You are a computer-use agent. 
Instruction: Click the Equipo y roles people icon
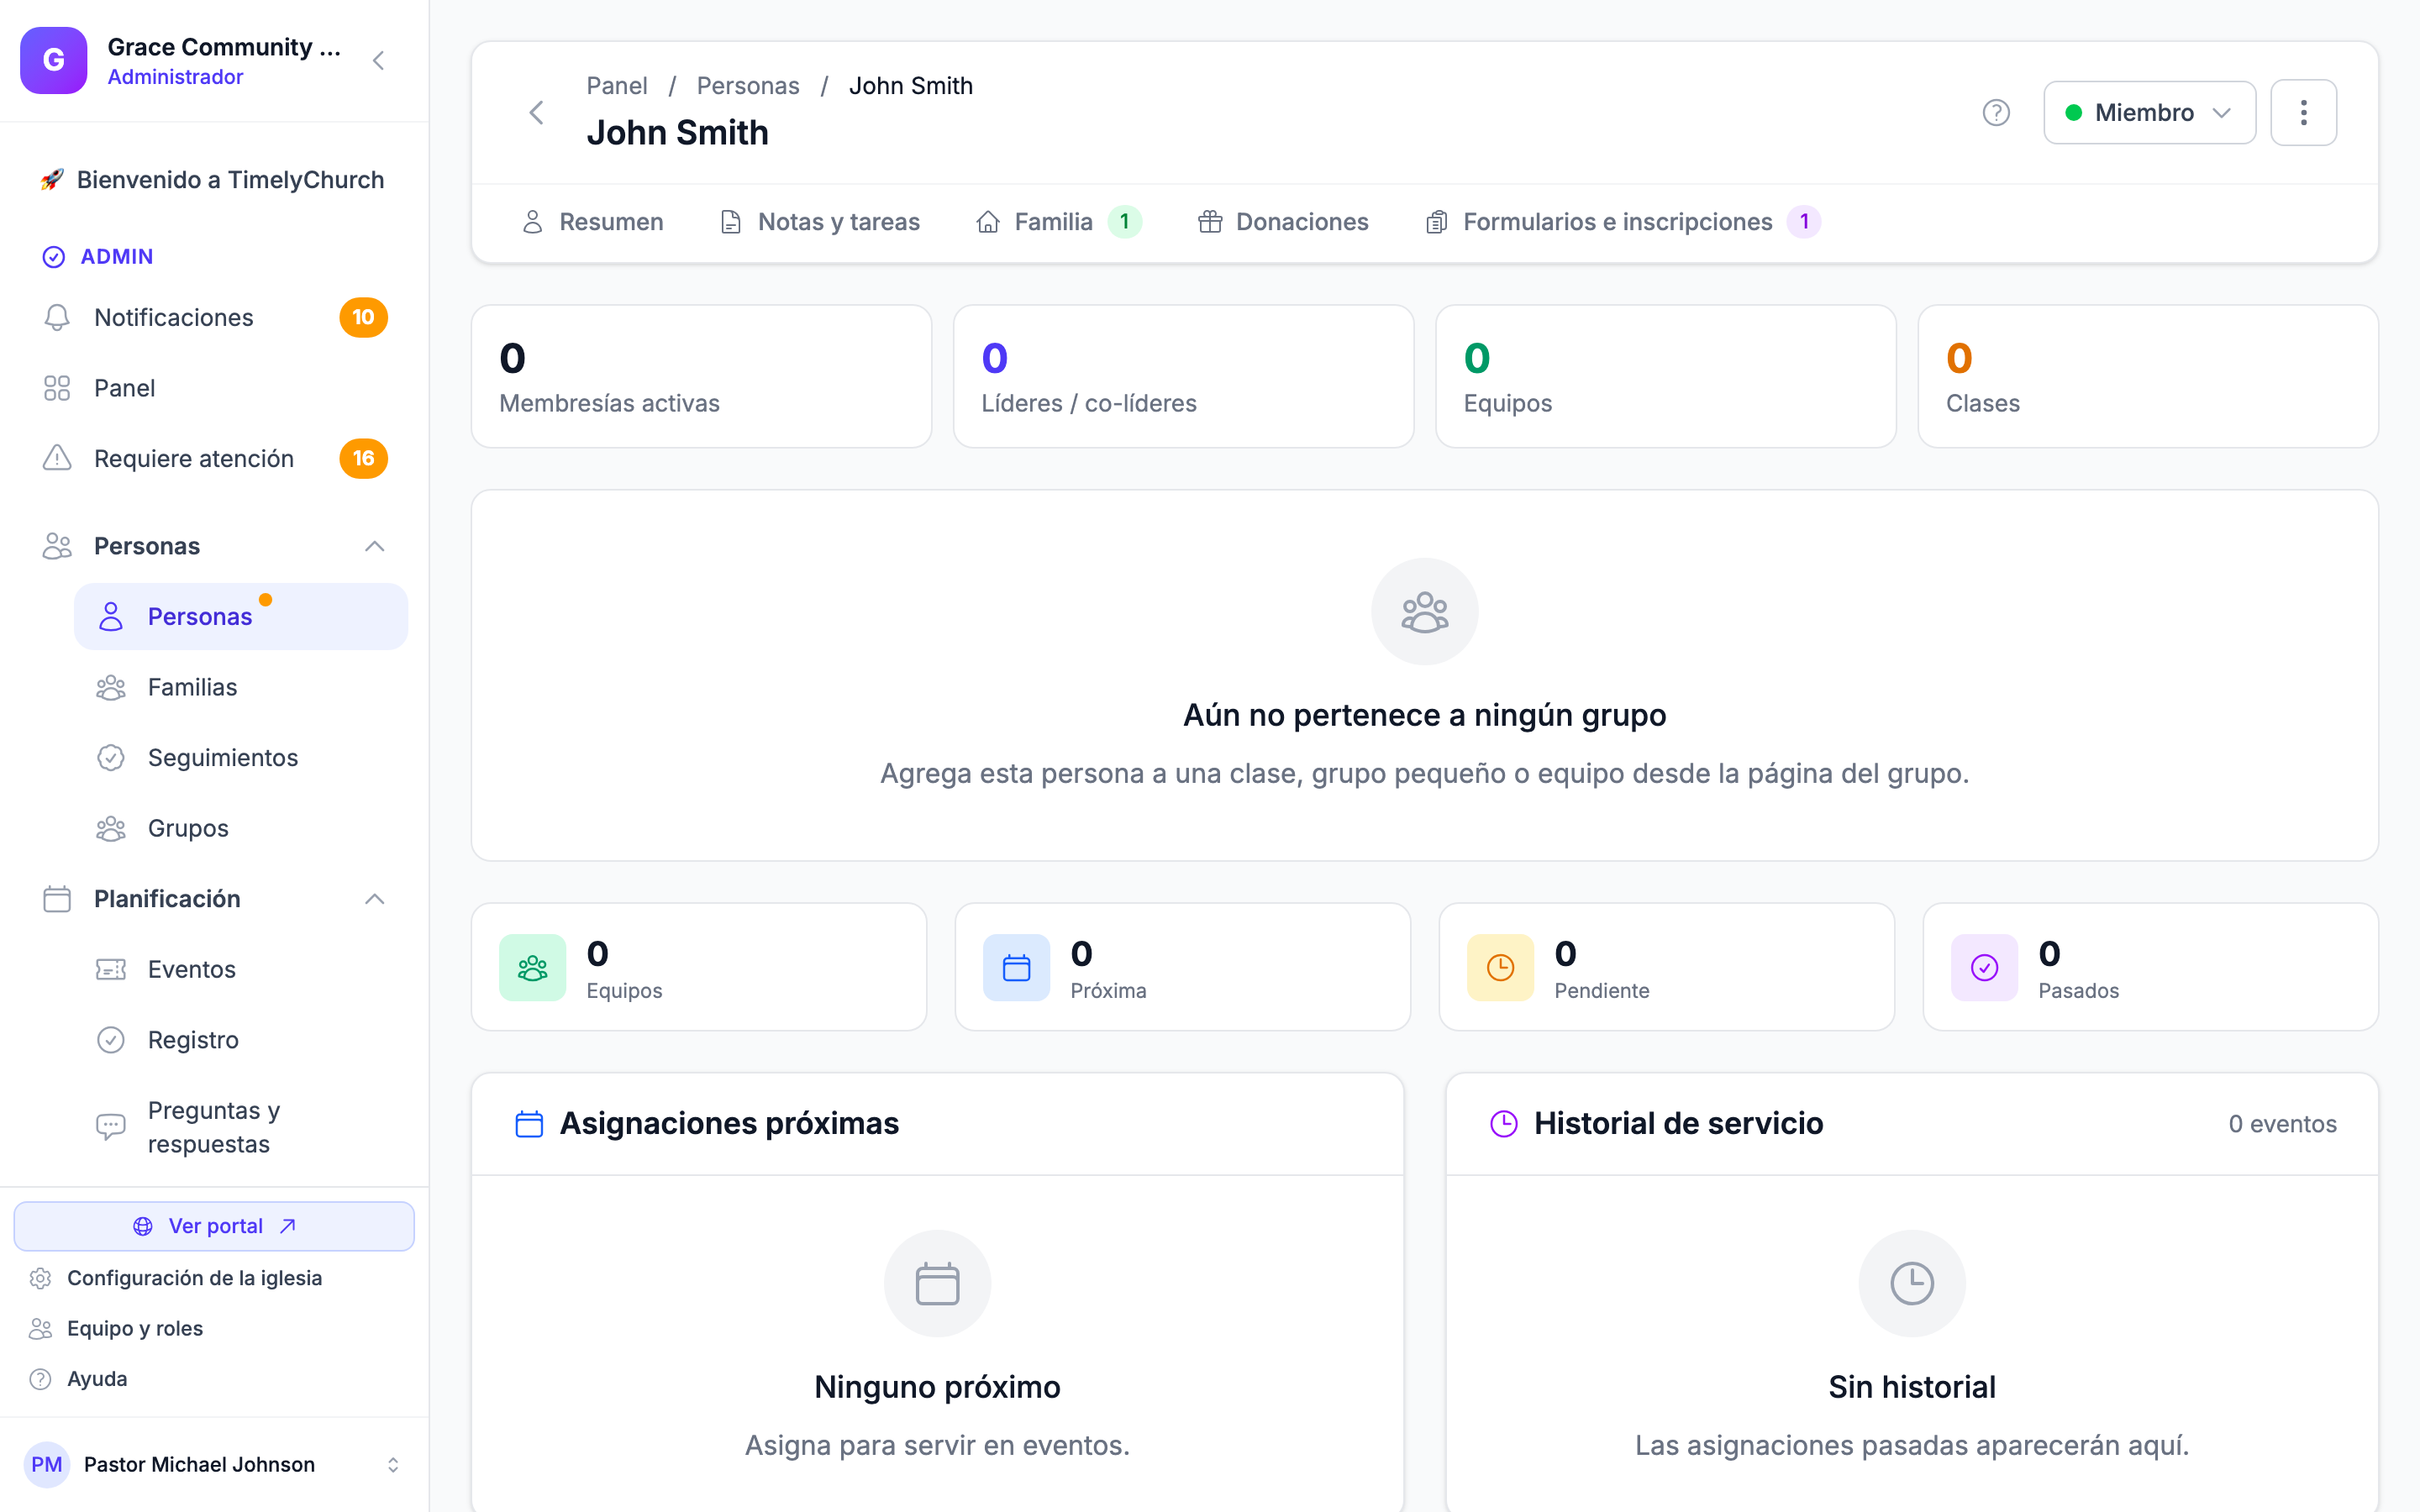40,1328
